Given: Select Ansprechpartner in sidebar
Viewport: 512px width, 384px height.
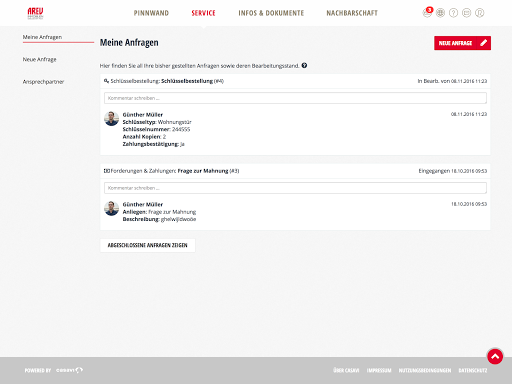Looking at the screenshot, I should (x=43, y=82).
